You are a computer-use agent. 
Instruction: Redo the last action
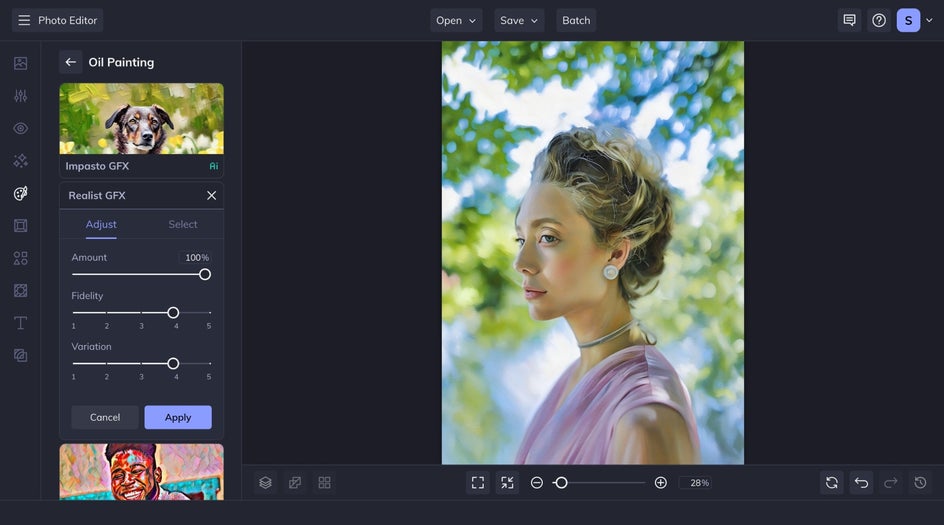891,483
